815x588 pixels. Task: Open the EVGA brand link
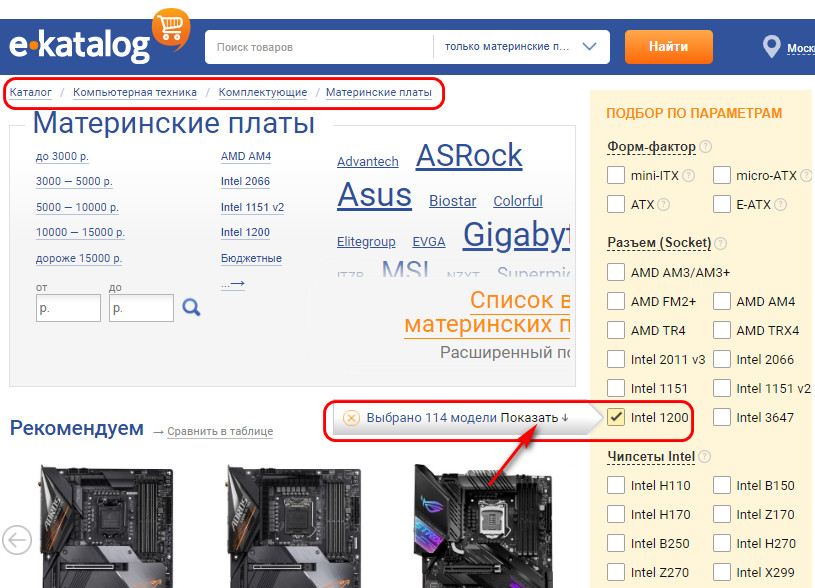(x=429, y=242)
